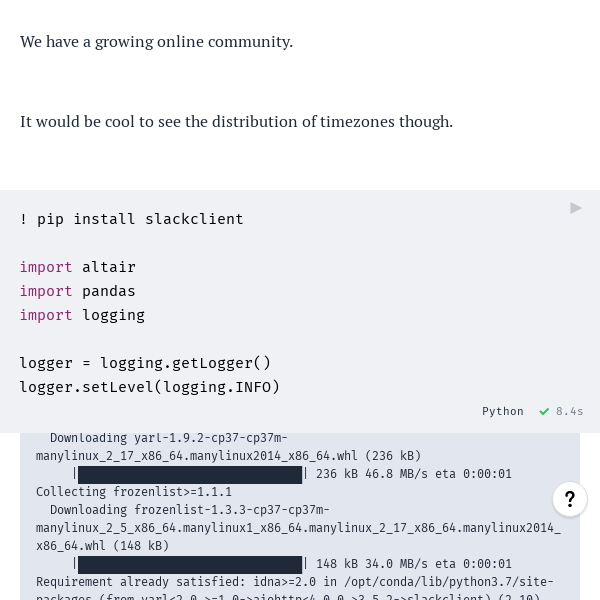Click the frozenlist download progress bar
600x600 pixels.
point(190,564)
